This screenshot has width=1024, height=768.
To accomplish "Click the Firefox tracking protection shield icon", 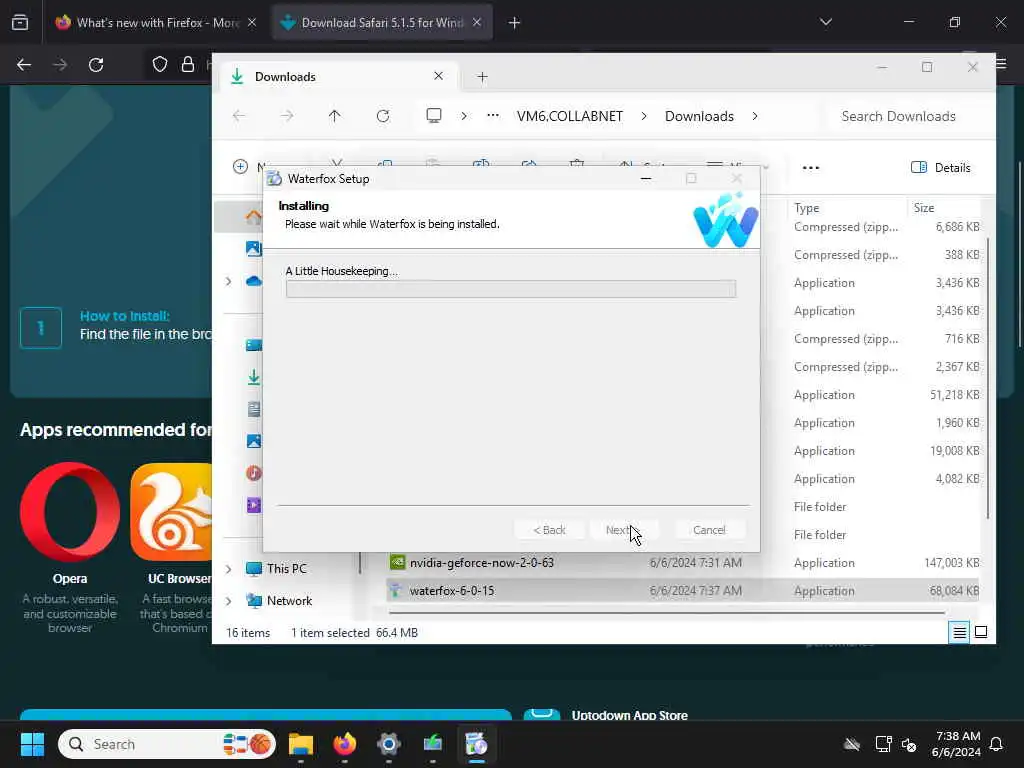I will 160,64.
